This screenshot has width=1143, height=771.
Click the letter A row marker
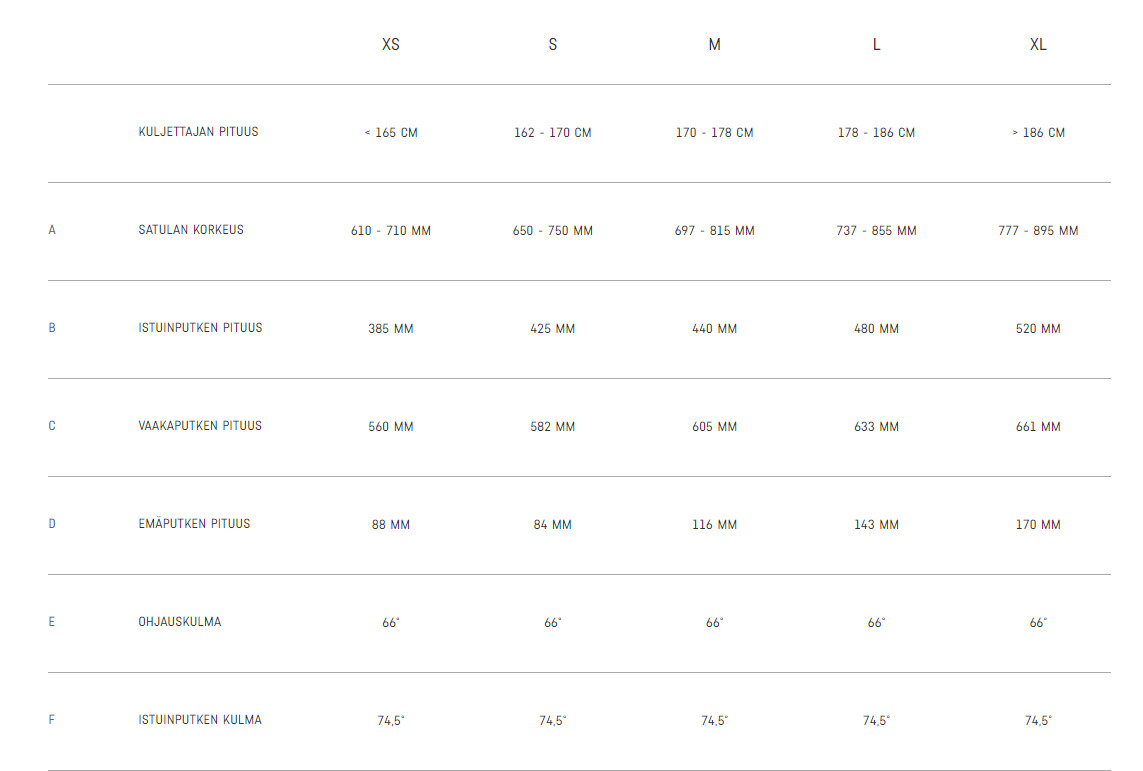pyautogui.click(x=52, y=230)
